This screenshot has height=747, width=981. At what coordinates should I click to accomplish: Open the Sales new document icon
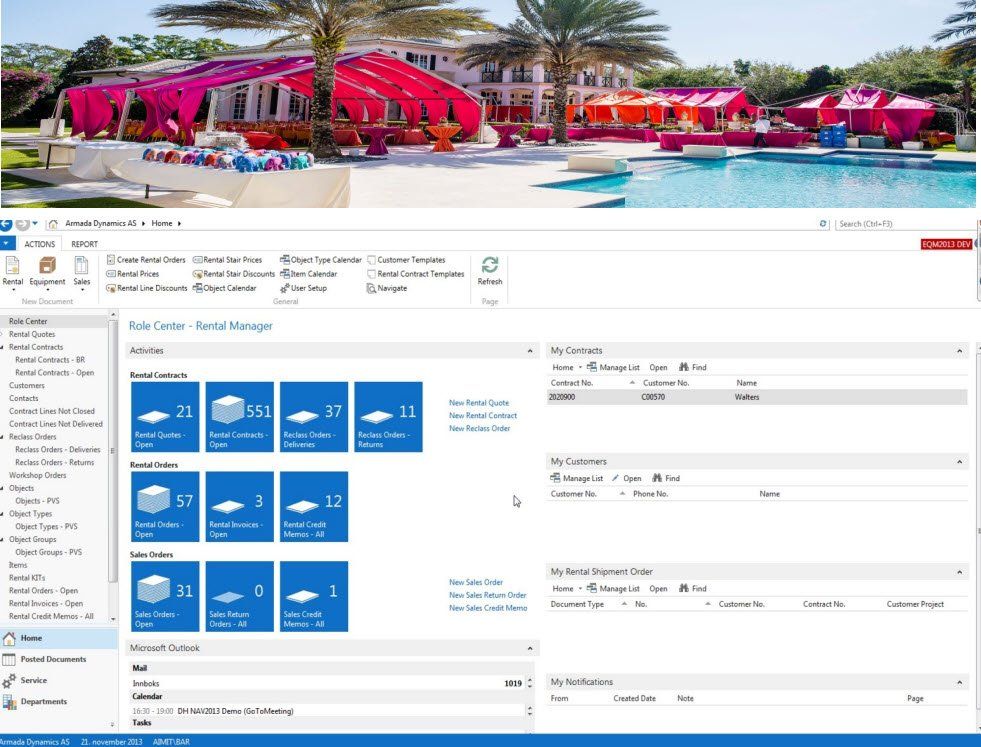[x=81, y=265]
